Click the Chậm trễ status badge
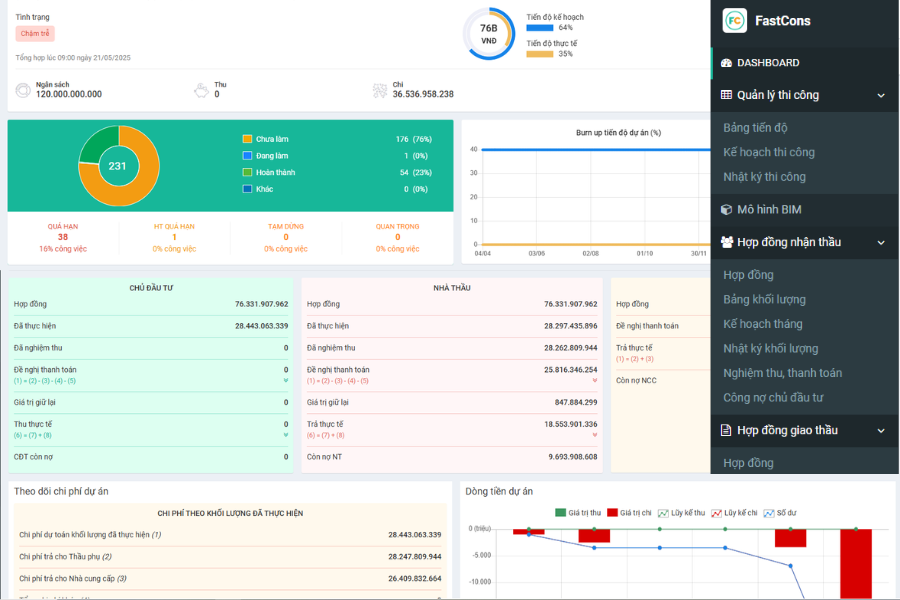This screenshot has width=900, height=600. click(35, 33)
